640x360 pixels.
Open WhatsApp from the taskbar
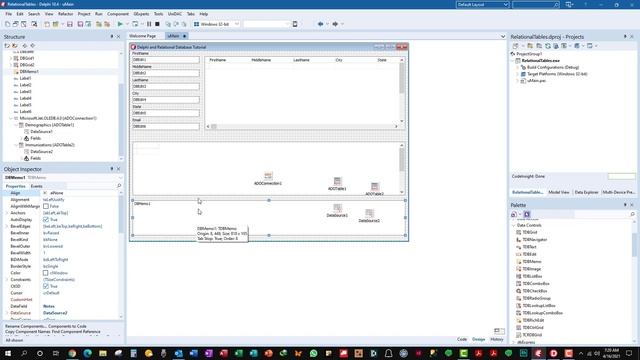coord(313,353)
